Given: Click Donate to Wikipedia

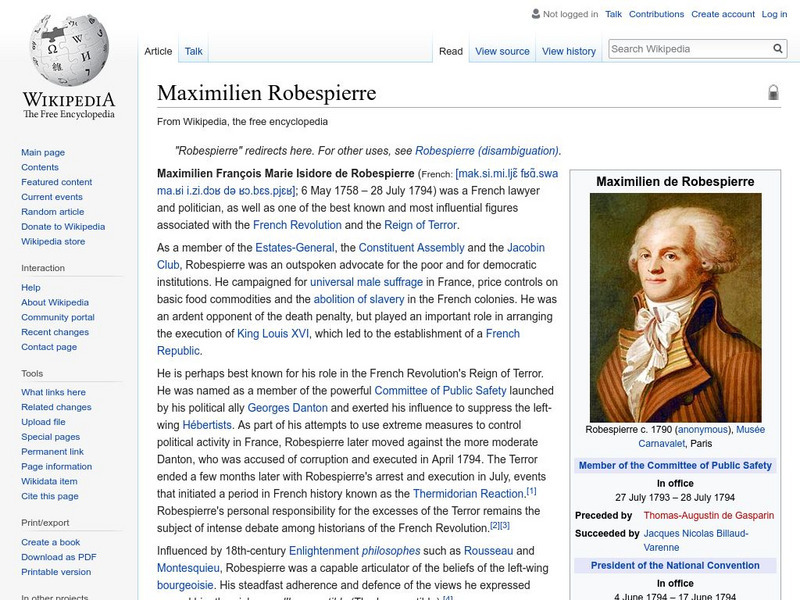Looking at the screenshot, I should point(63,226).
